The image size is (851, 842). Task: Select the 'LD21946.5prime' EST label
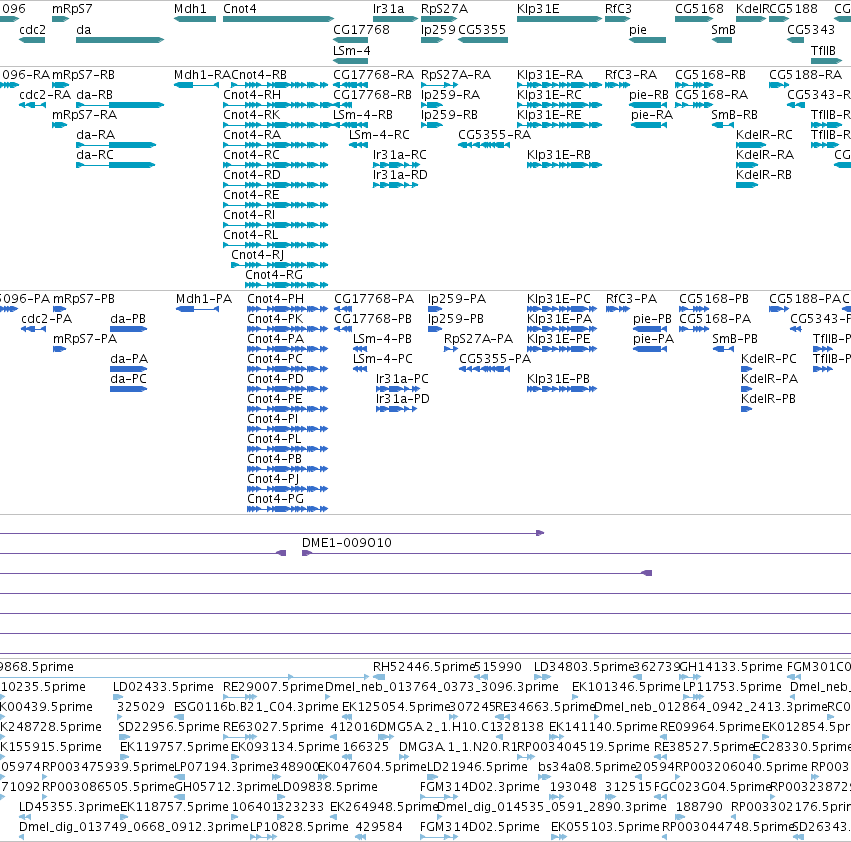[478, 767]
